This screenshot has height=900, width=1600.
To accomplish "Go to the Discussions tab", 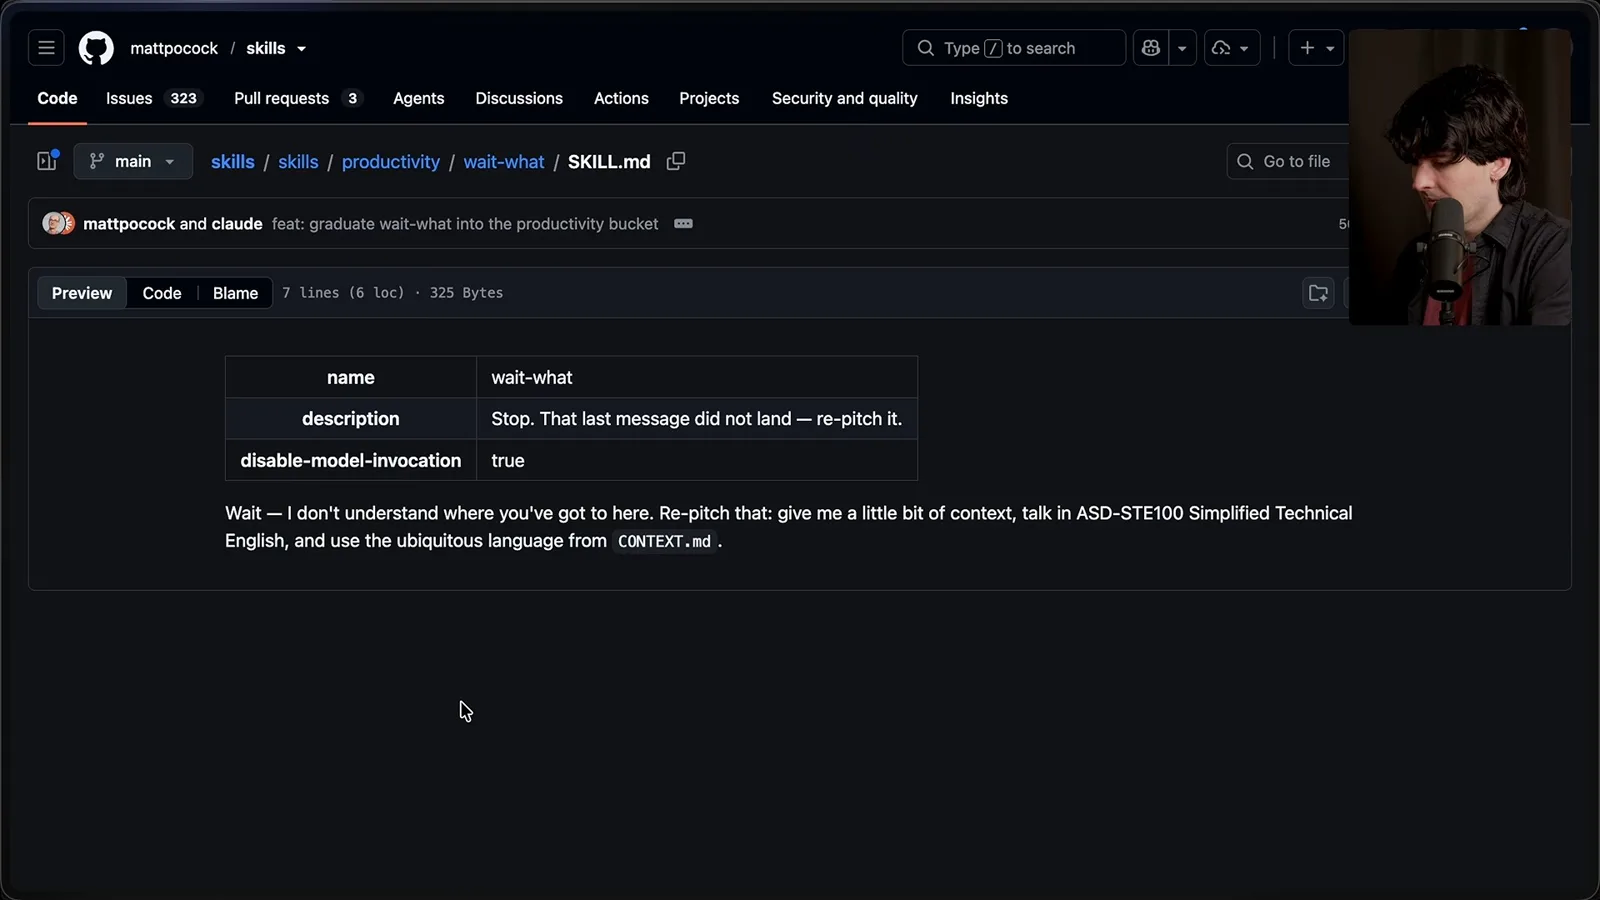I will click(519, 98).
